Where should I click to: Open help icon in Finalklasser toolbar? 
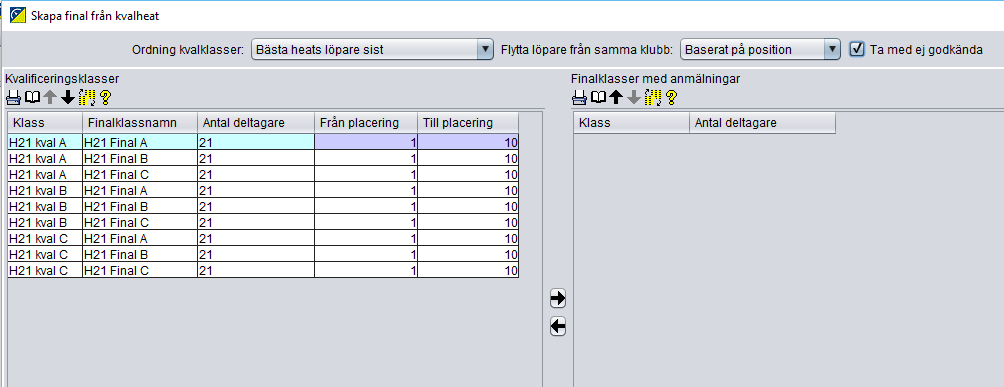pyautogui.click(x=671, y=97)
